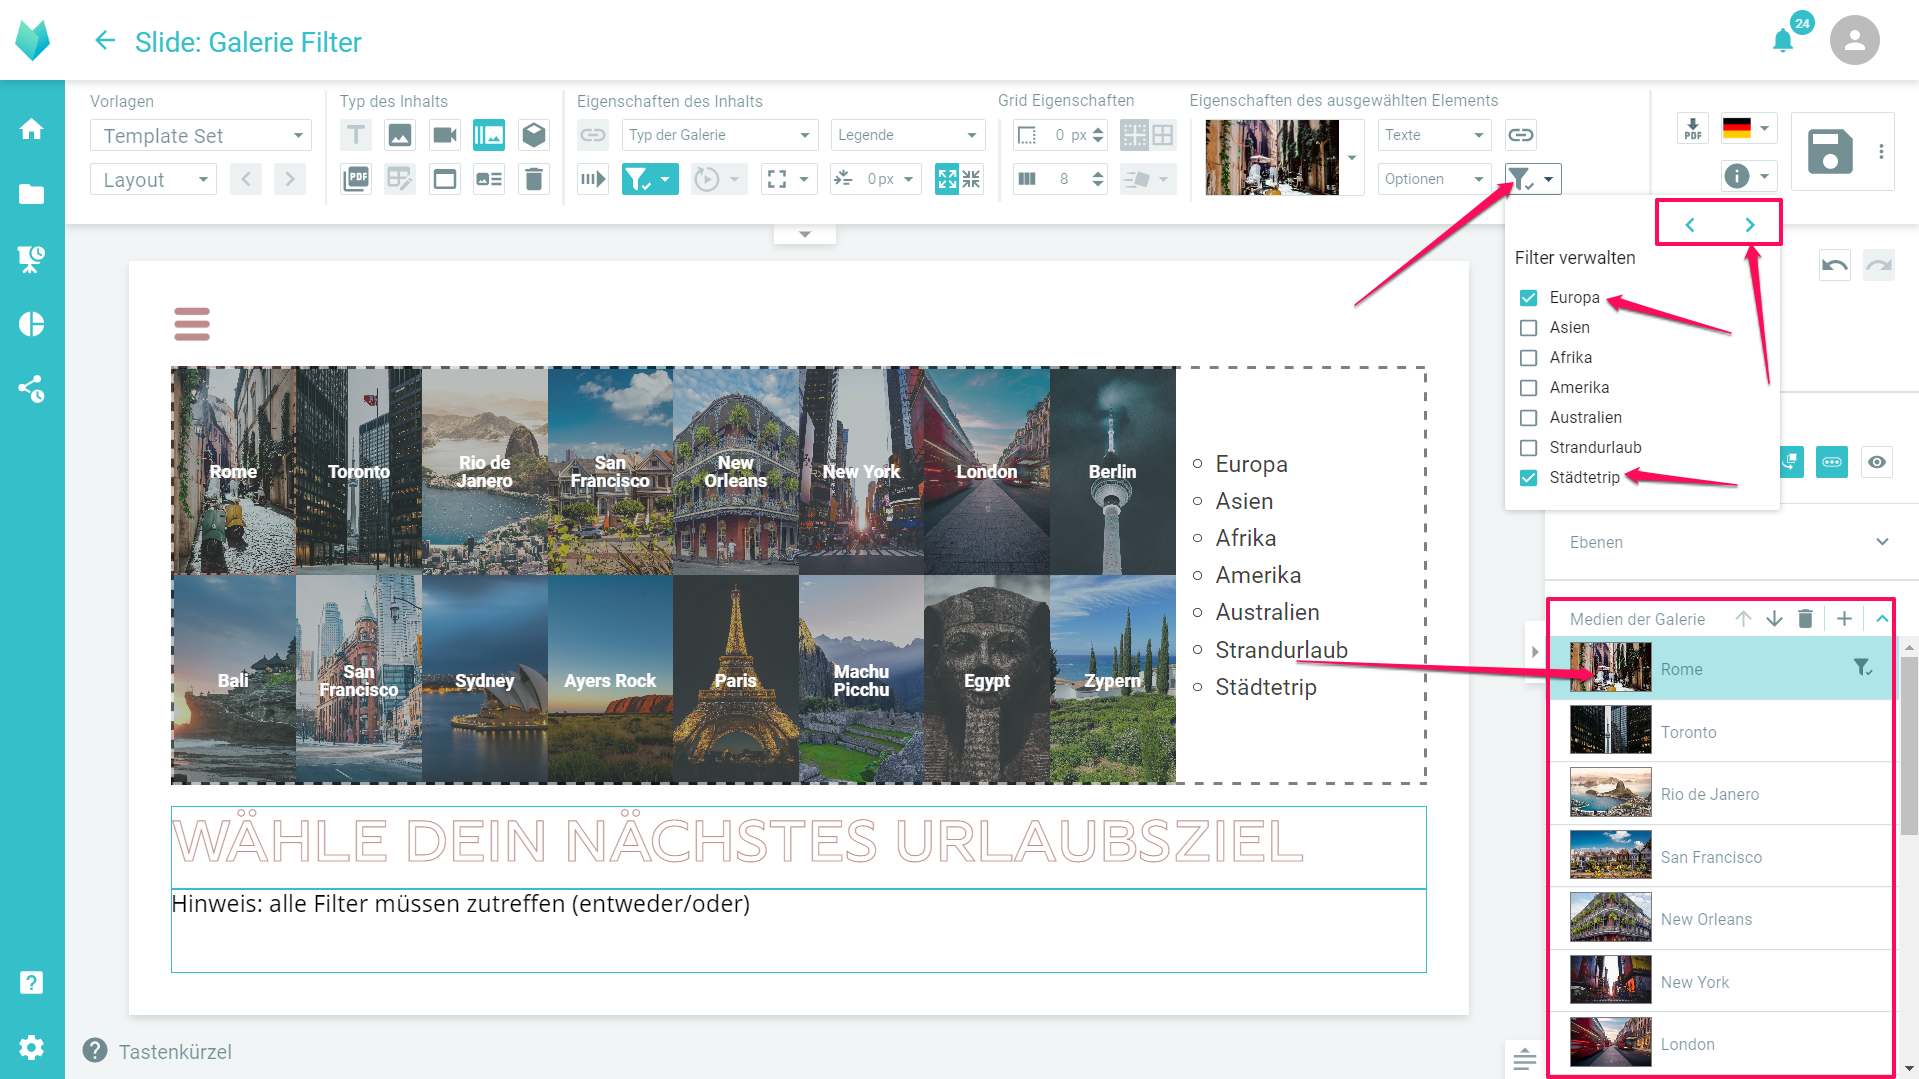The height and width of the screenshot is (1079, 1919).
Task: Uncheck the Europa filter checkbox
Action: (1528, 298)
